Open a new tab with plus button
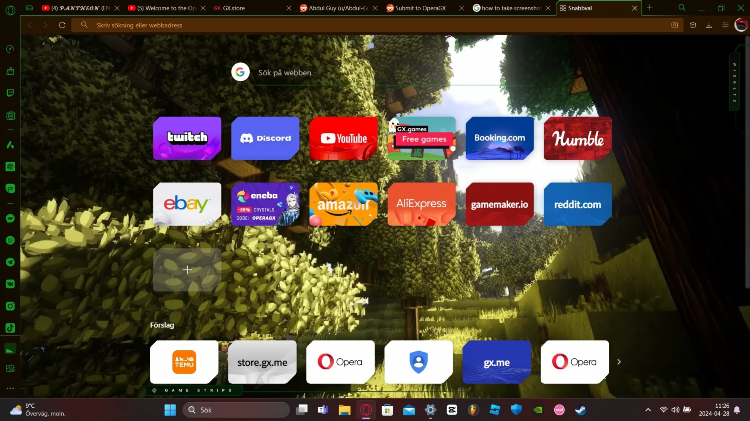 pyautogui.click(x=649, y=8)
